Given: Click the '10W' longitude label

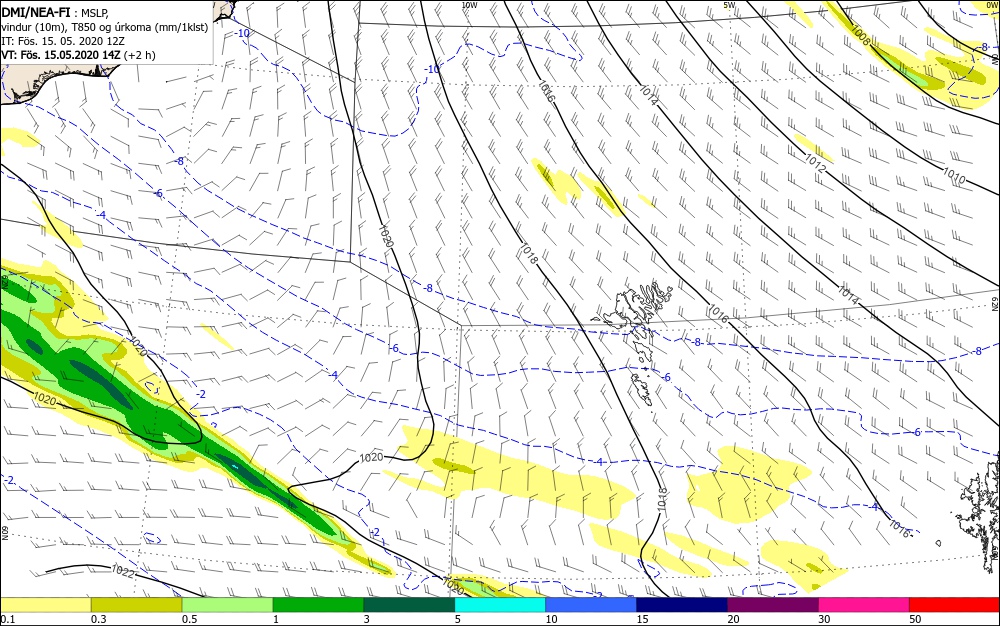Looking at the screenshot, I should 469,5.
